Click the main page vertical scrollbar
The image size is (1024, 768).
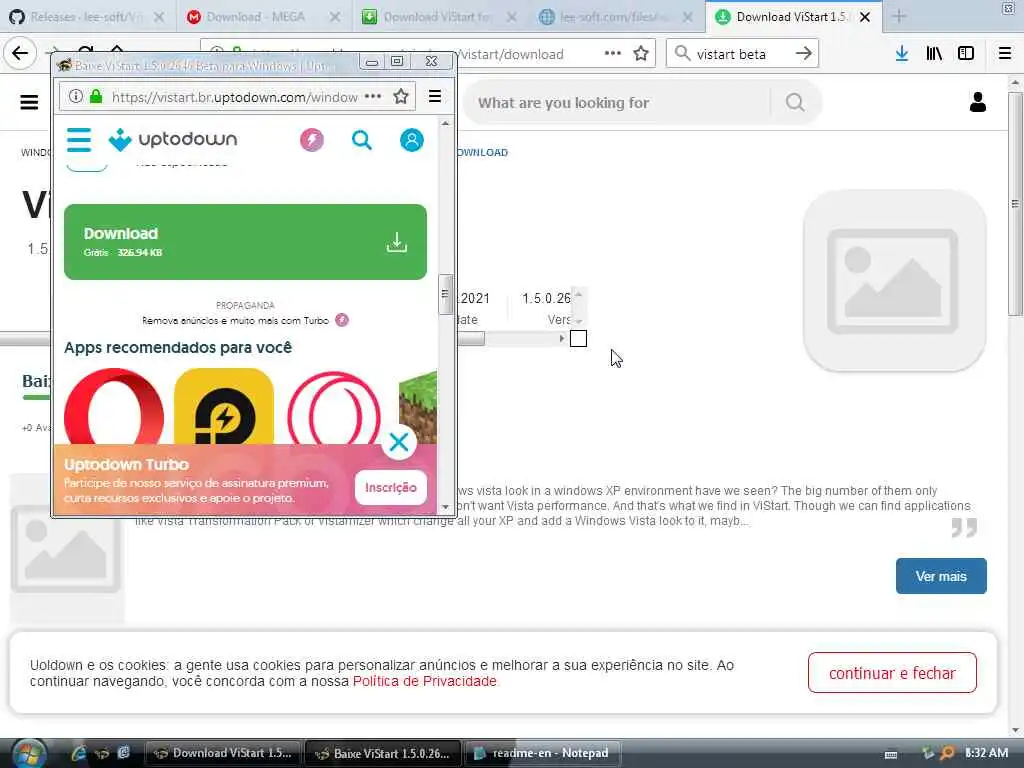pos(1015,202)
